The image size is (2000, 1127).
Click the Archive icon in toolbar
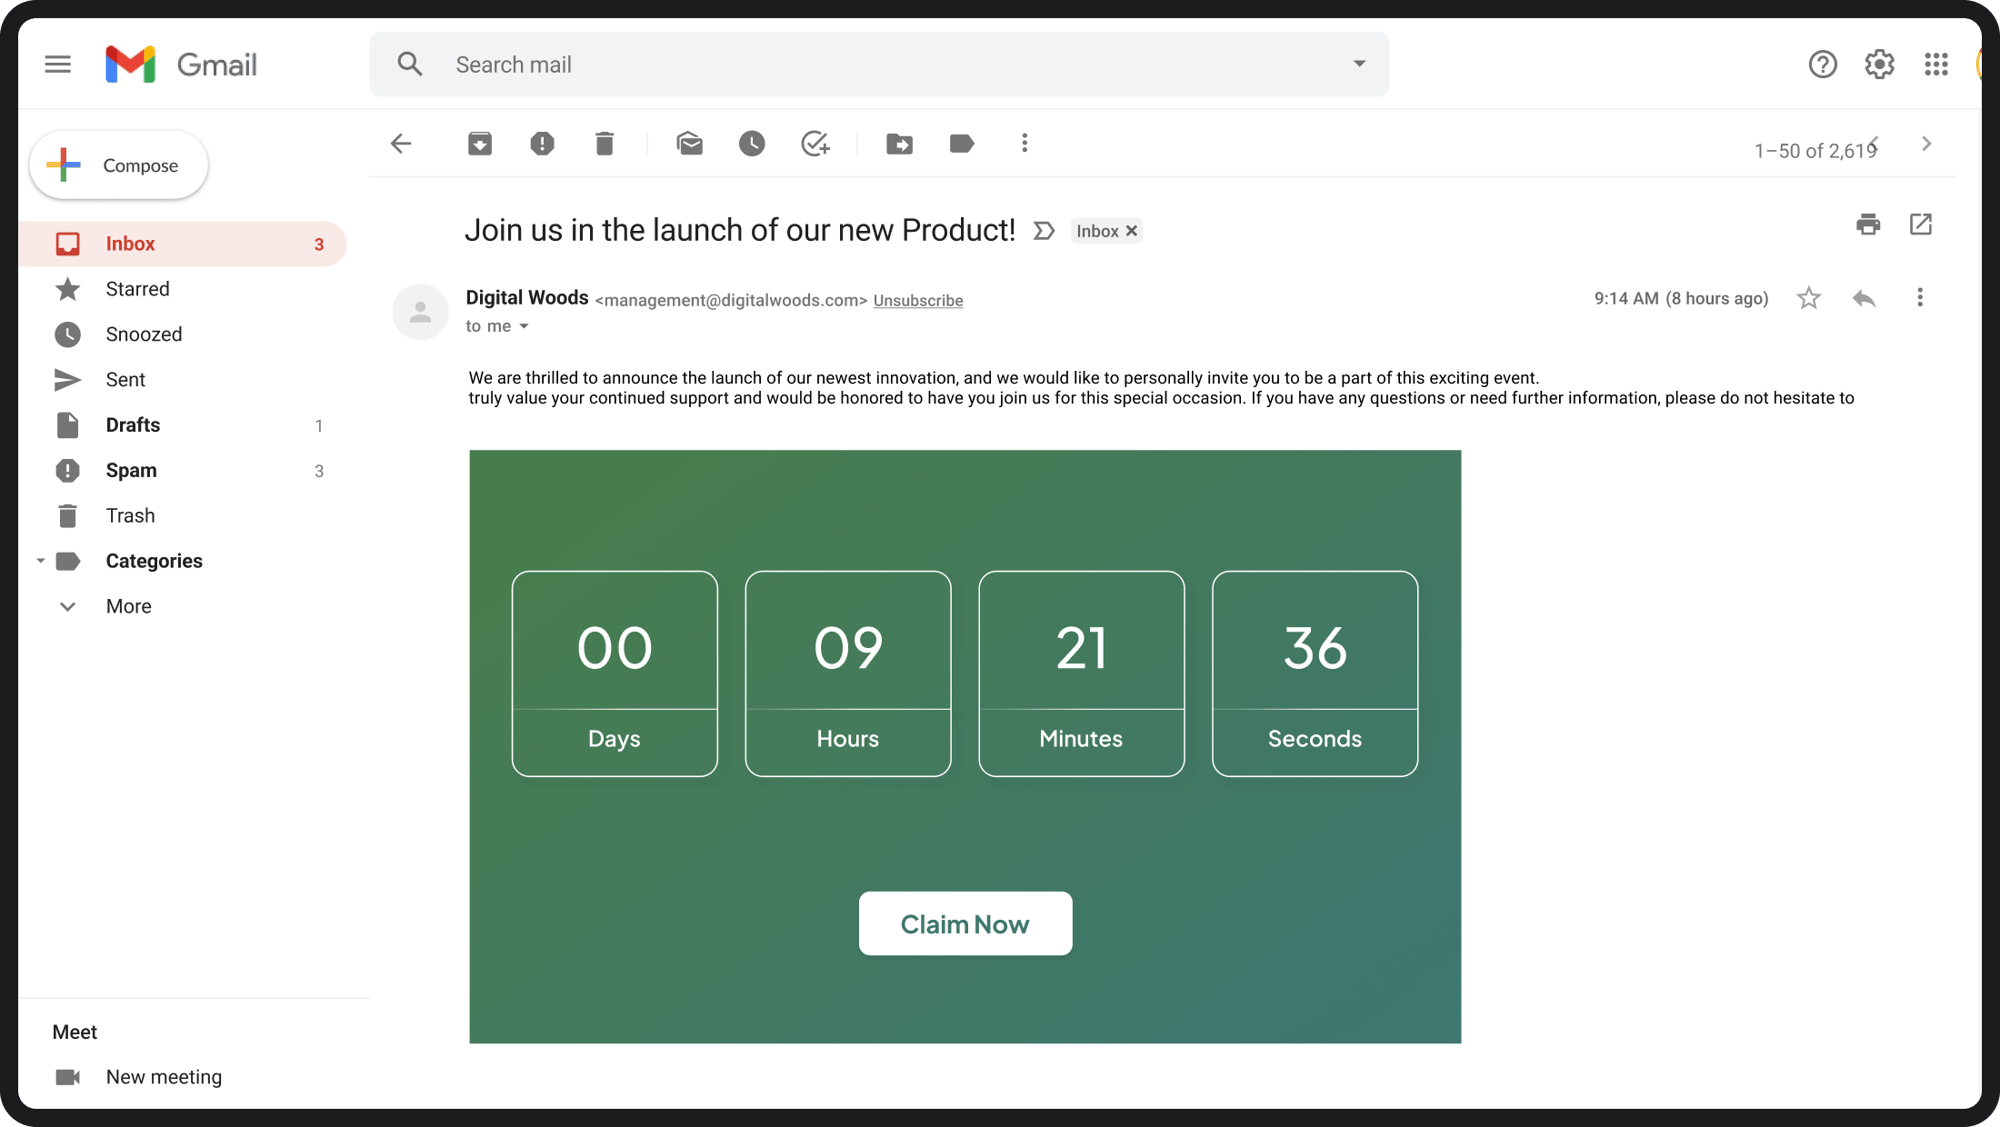pyautogui.click(x=478, y=143)
